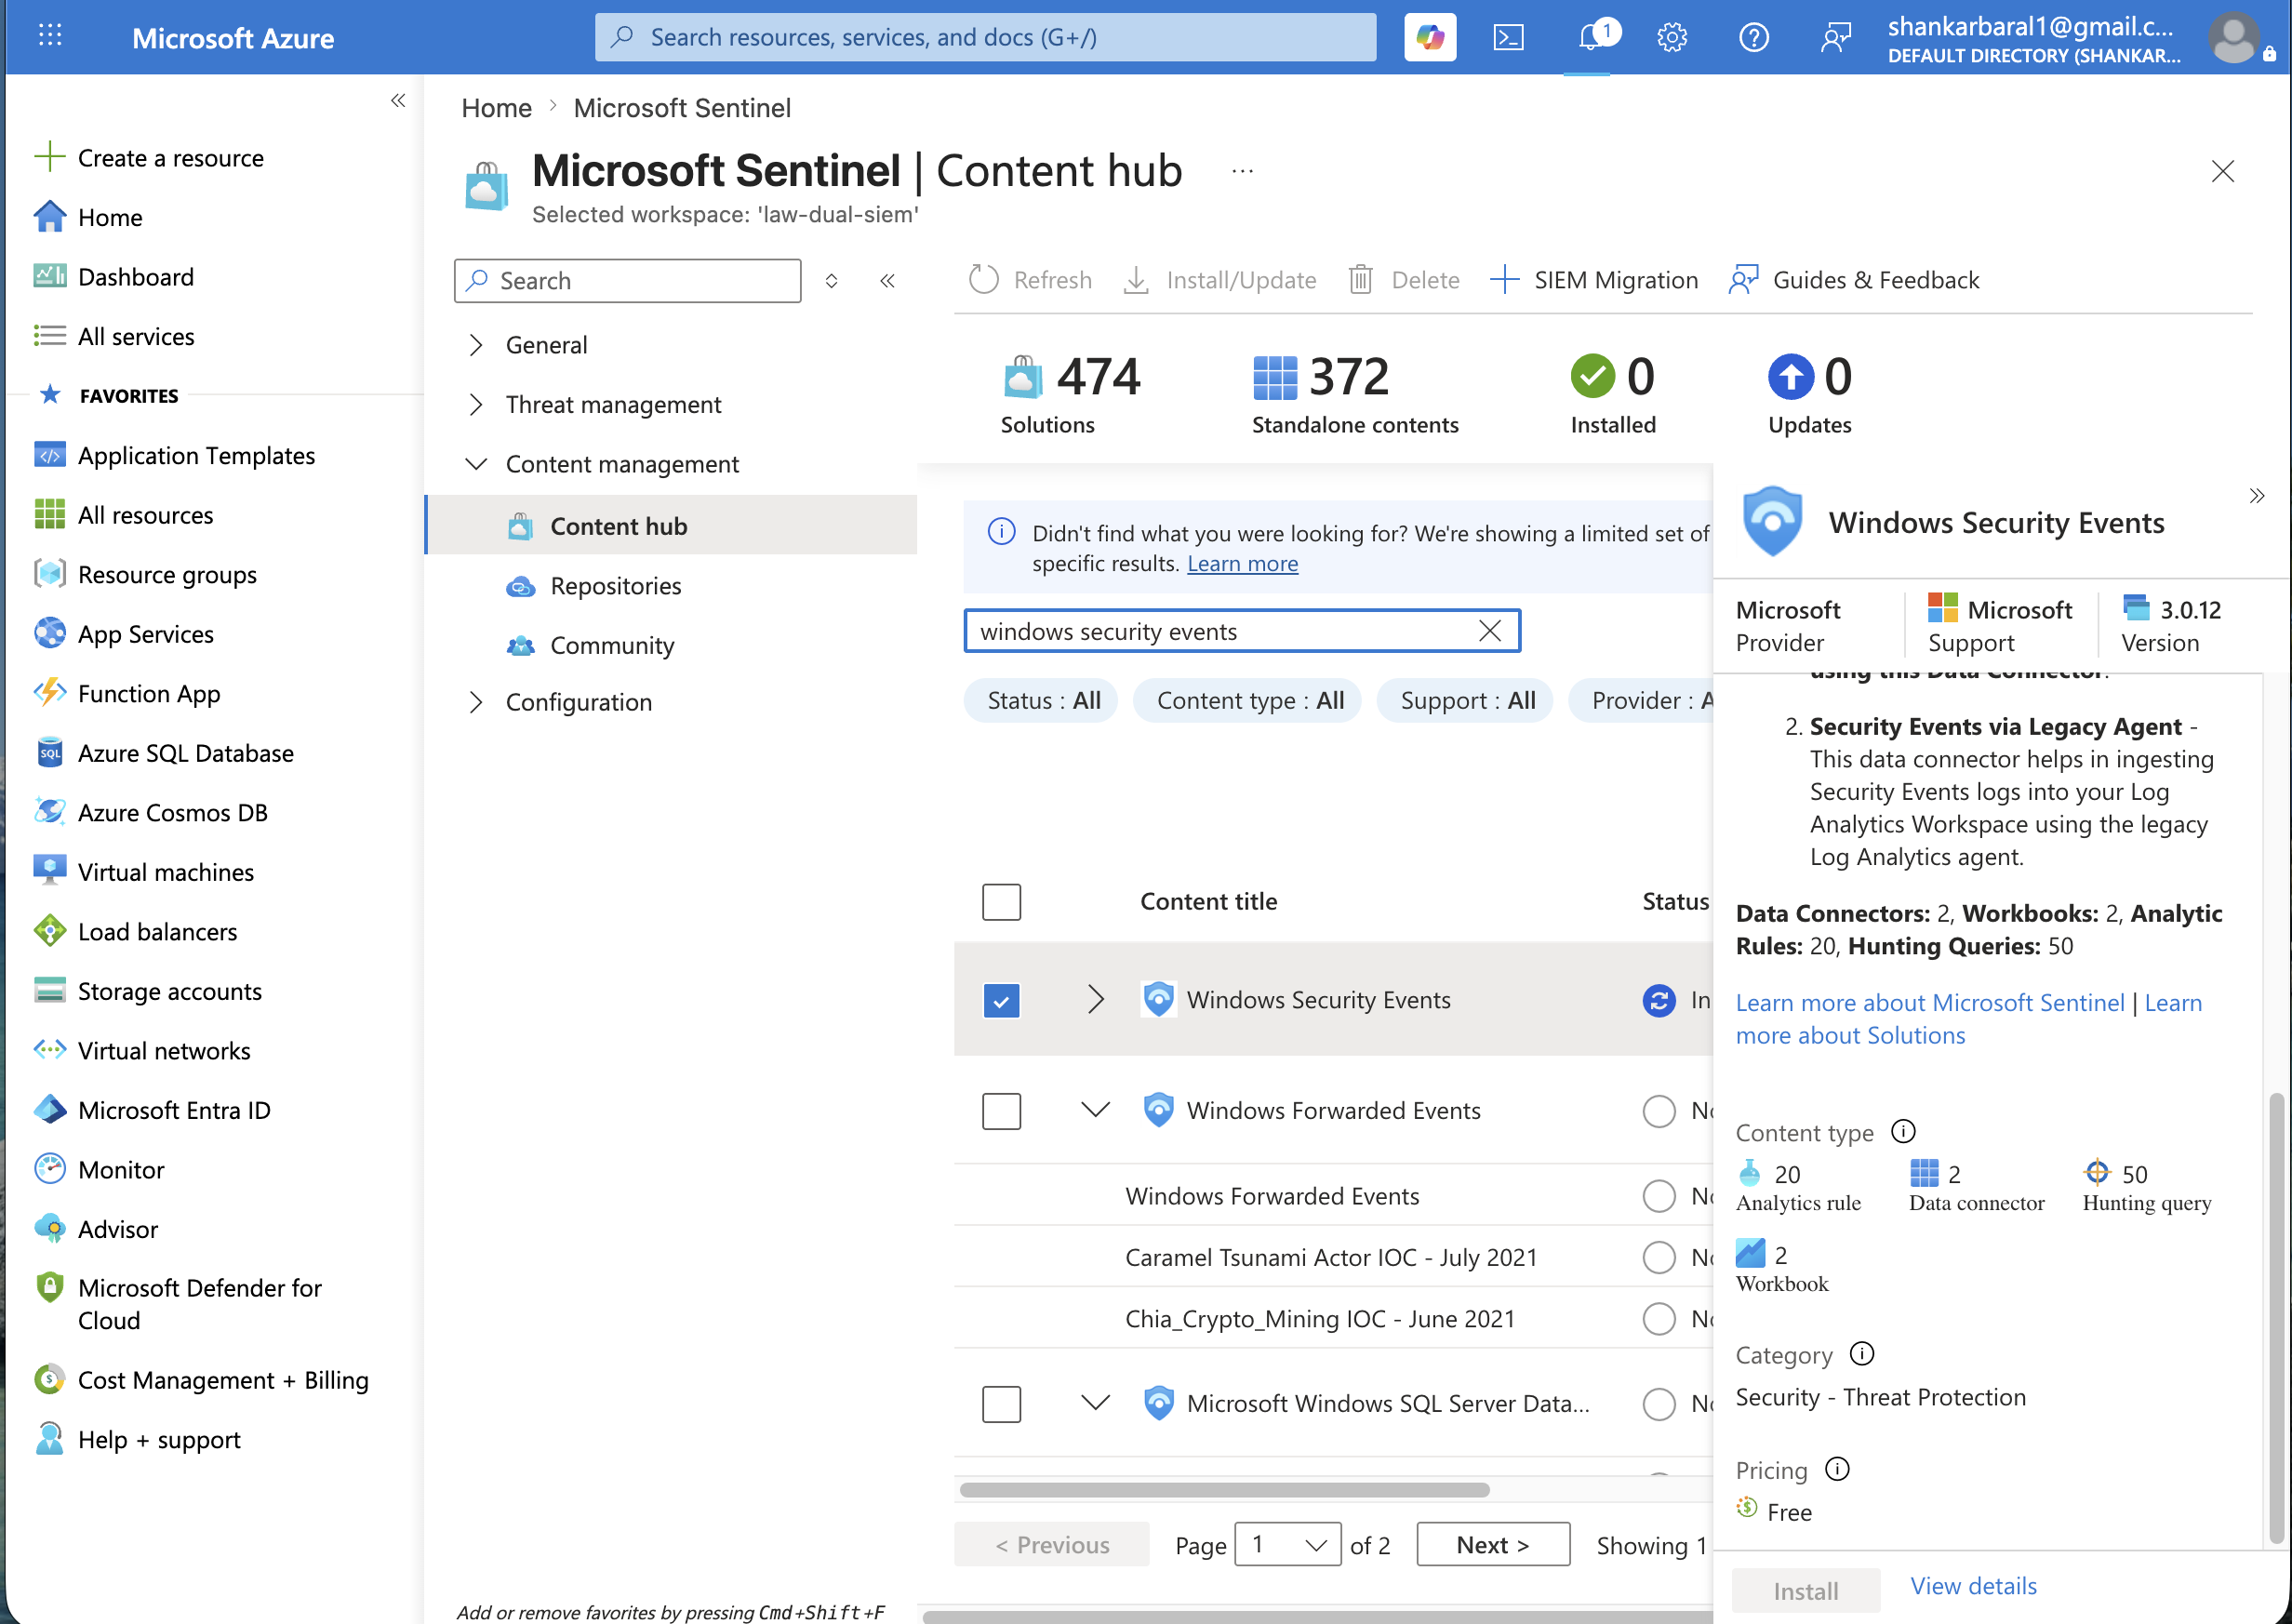Uncheck the Windows Security Events row checkbox
Screen dimensions: 2292x1624
1001,1000
